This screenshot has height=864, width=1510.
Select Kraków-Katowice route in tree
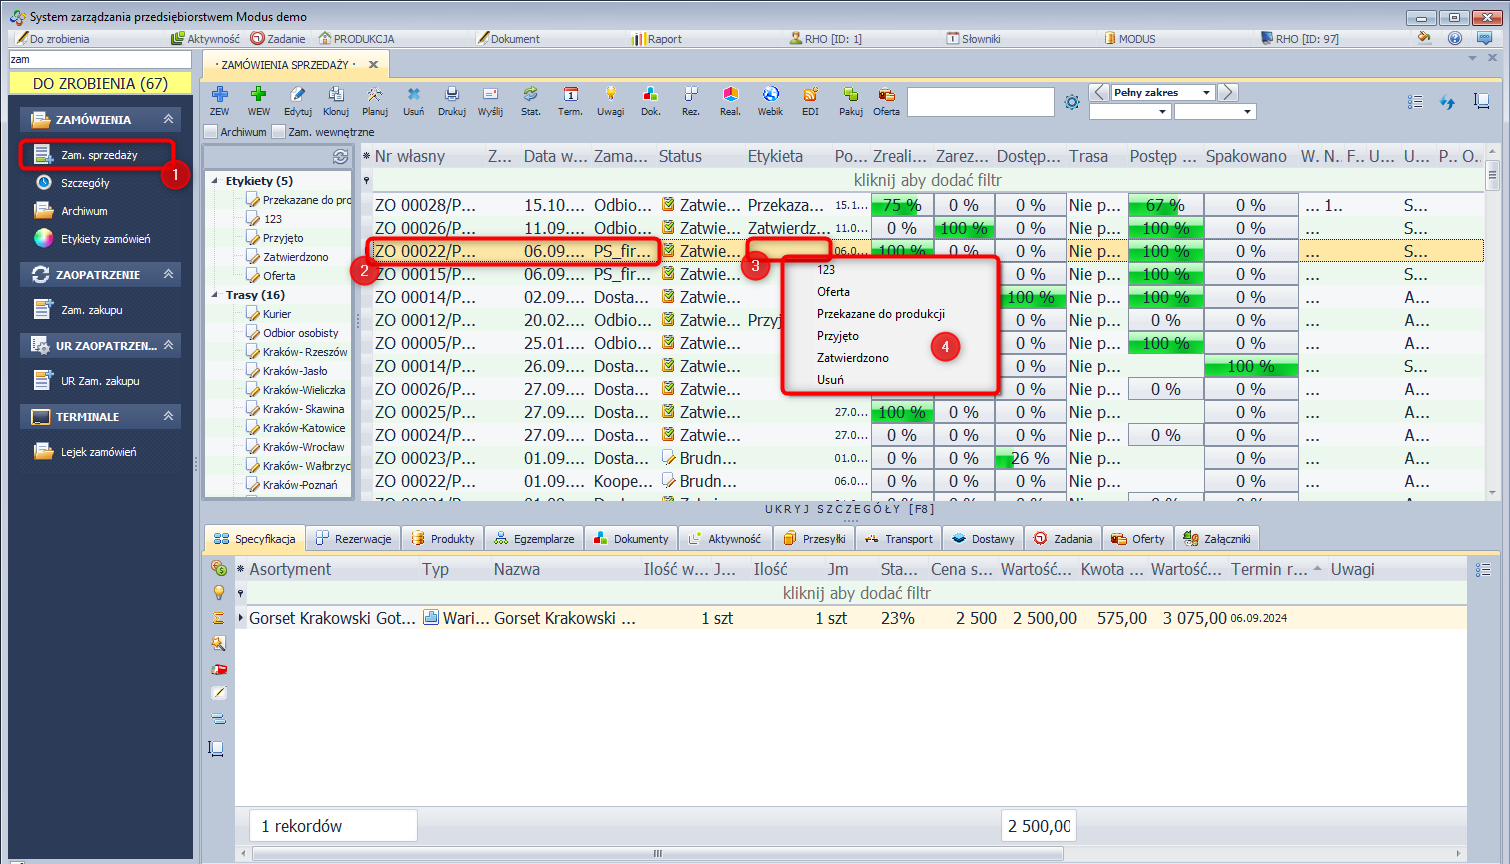tap(304, 428)
